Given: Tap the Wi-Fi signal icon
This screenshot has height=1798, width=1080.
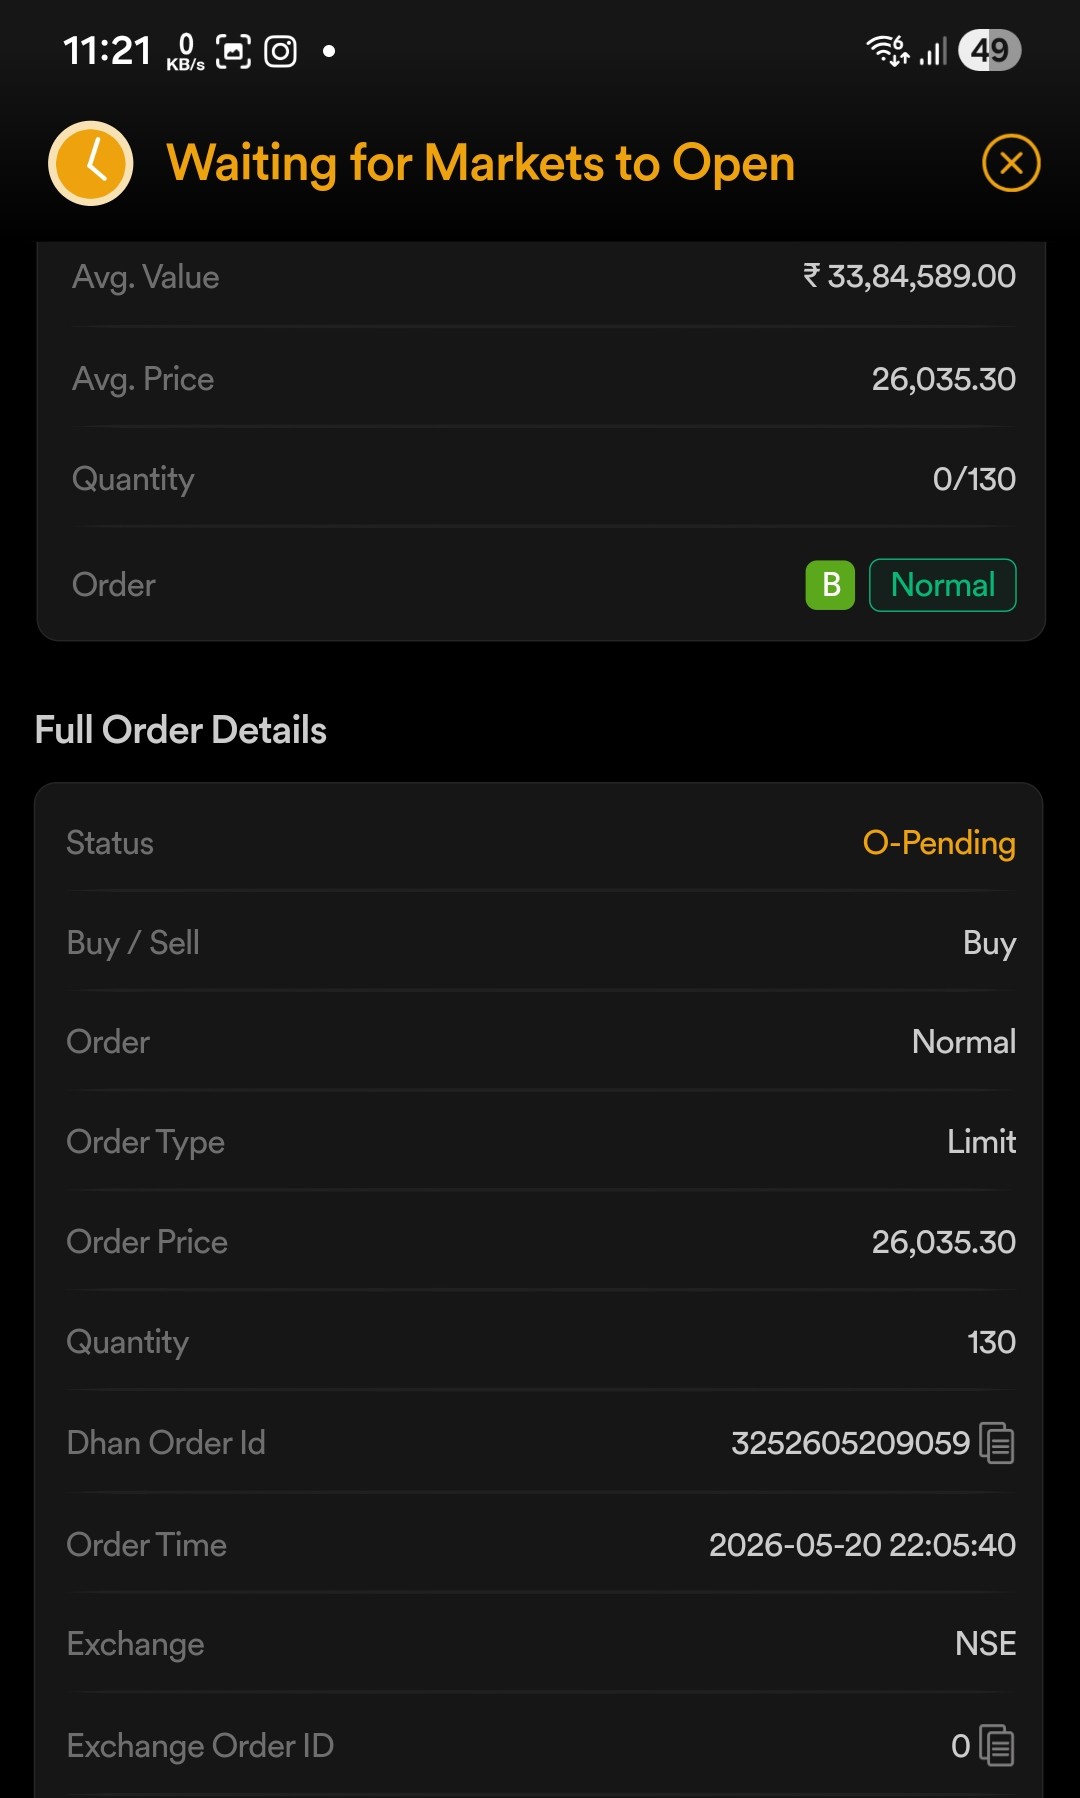Looking at the screenshot, I should pyautogui.click(x=887, y=50).
